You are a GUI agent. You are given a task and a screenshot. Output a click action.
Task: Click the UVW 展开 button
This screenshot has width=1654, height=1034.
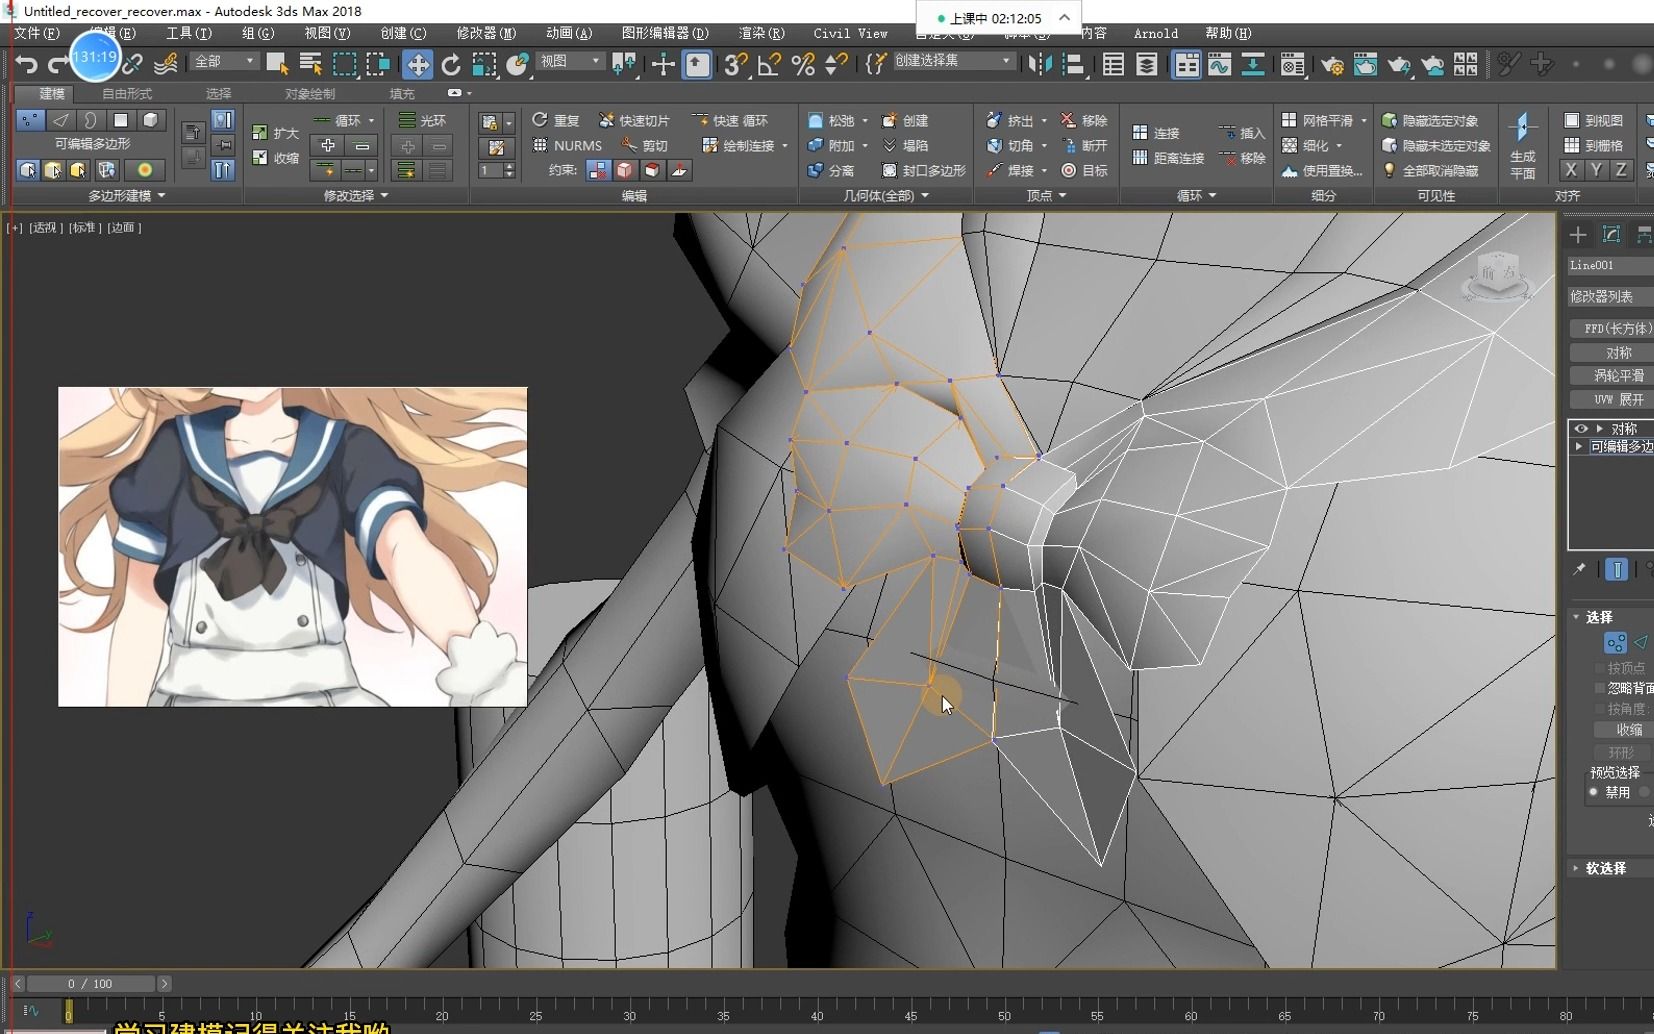(x=1617, y=399)
